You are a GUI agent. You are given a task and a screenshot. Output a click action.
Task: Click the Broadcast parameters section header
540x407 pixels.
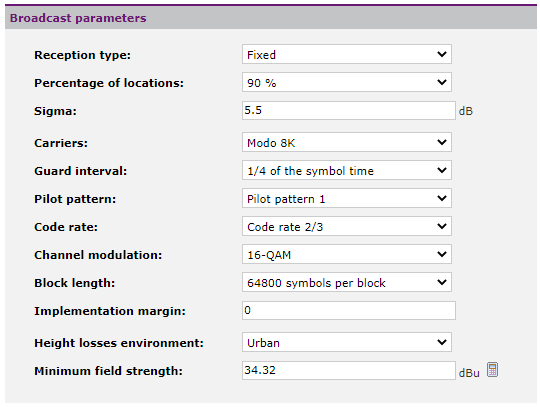[x=271, y=18]
